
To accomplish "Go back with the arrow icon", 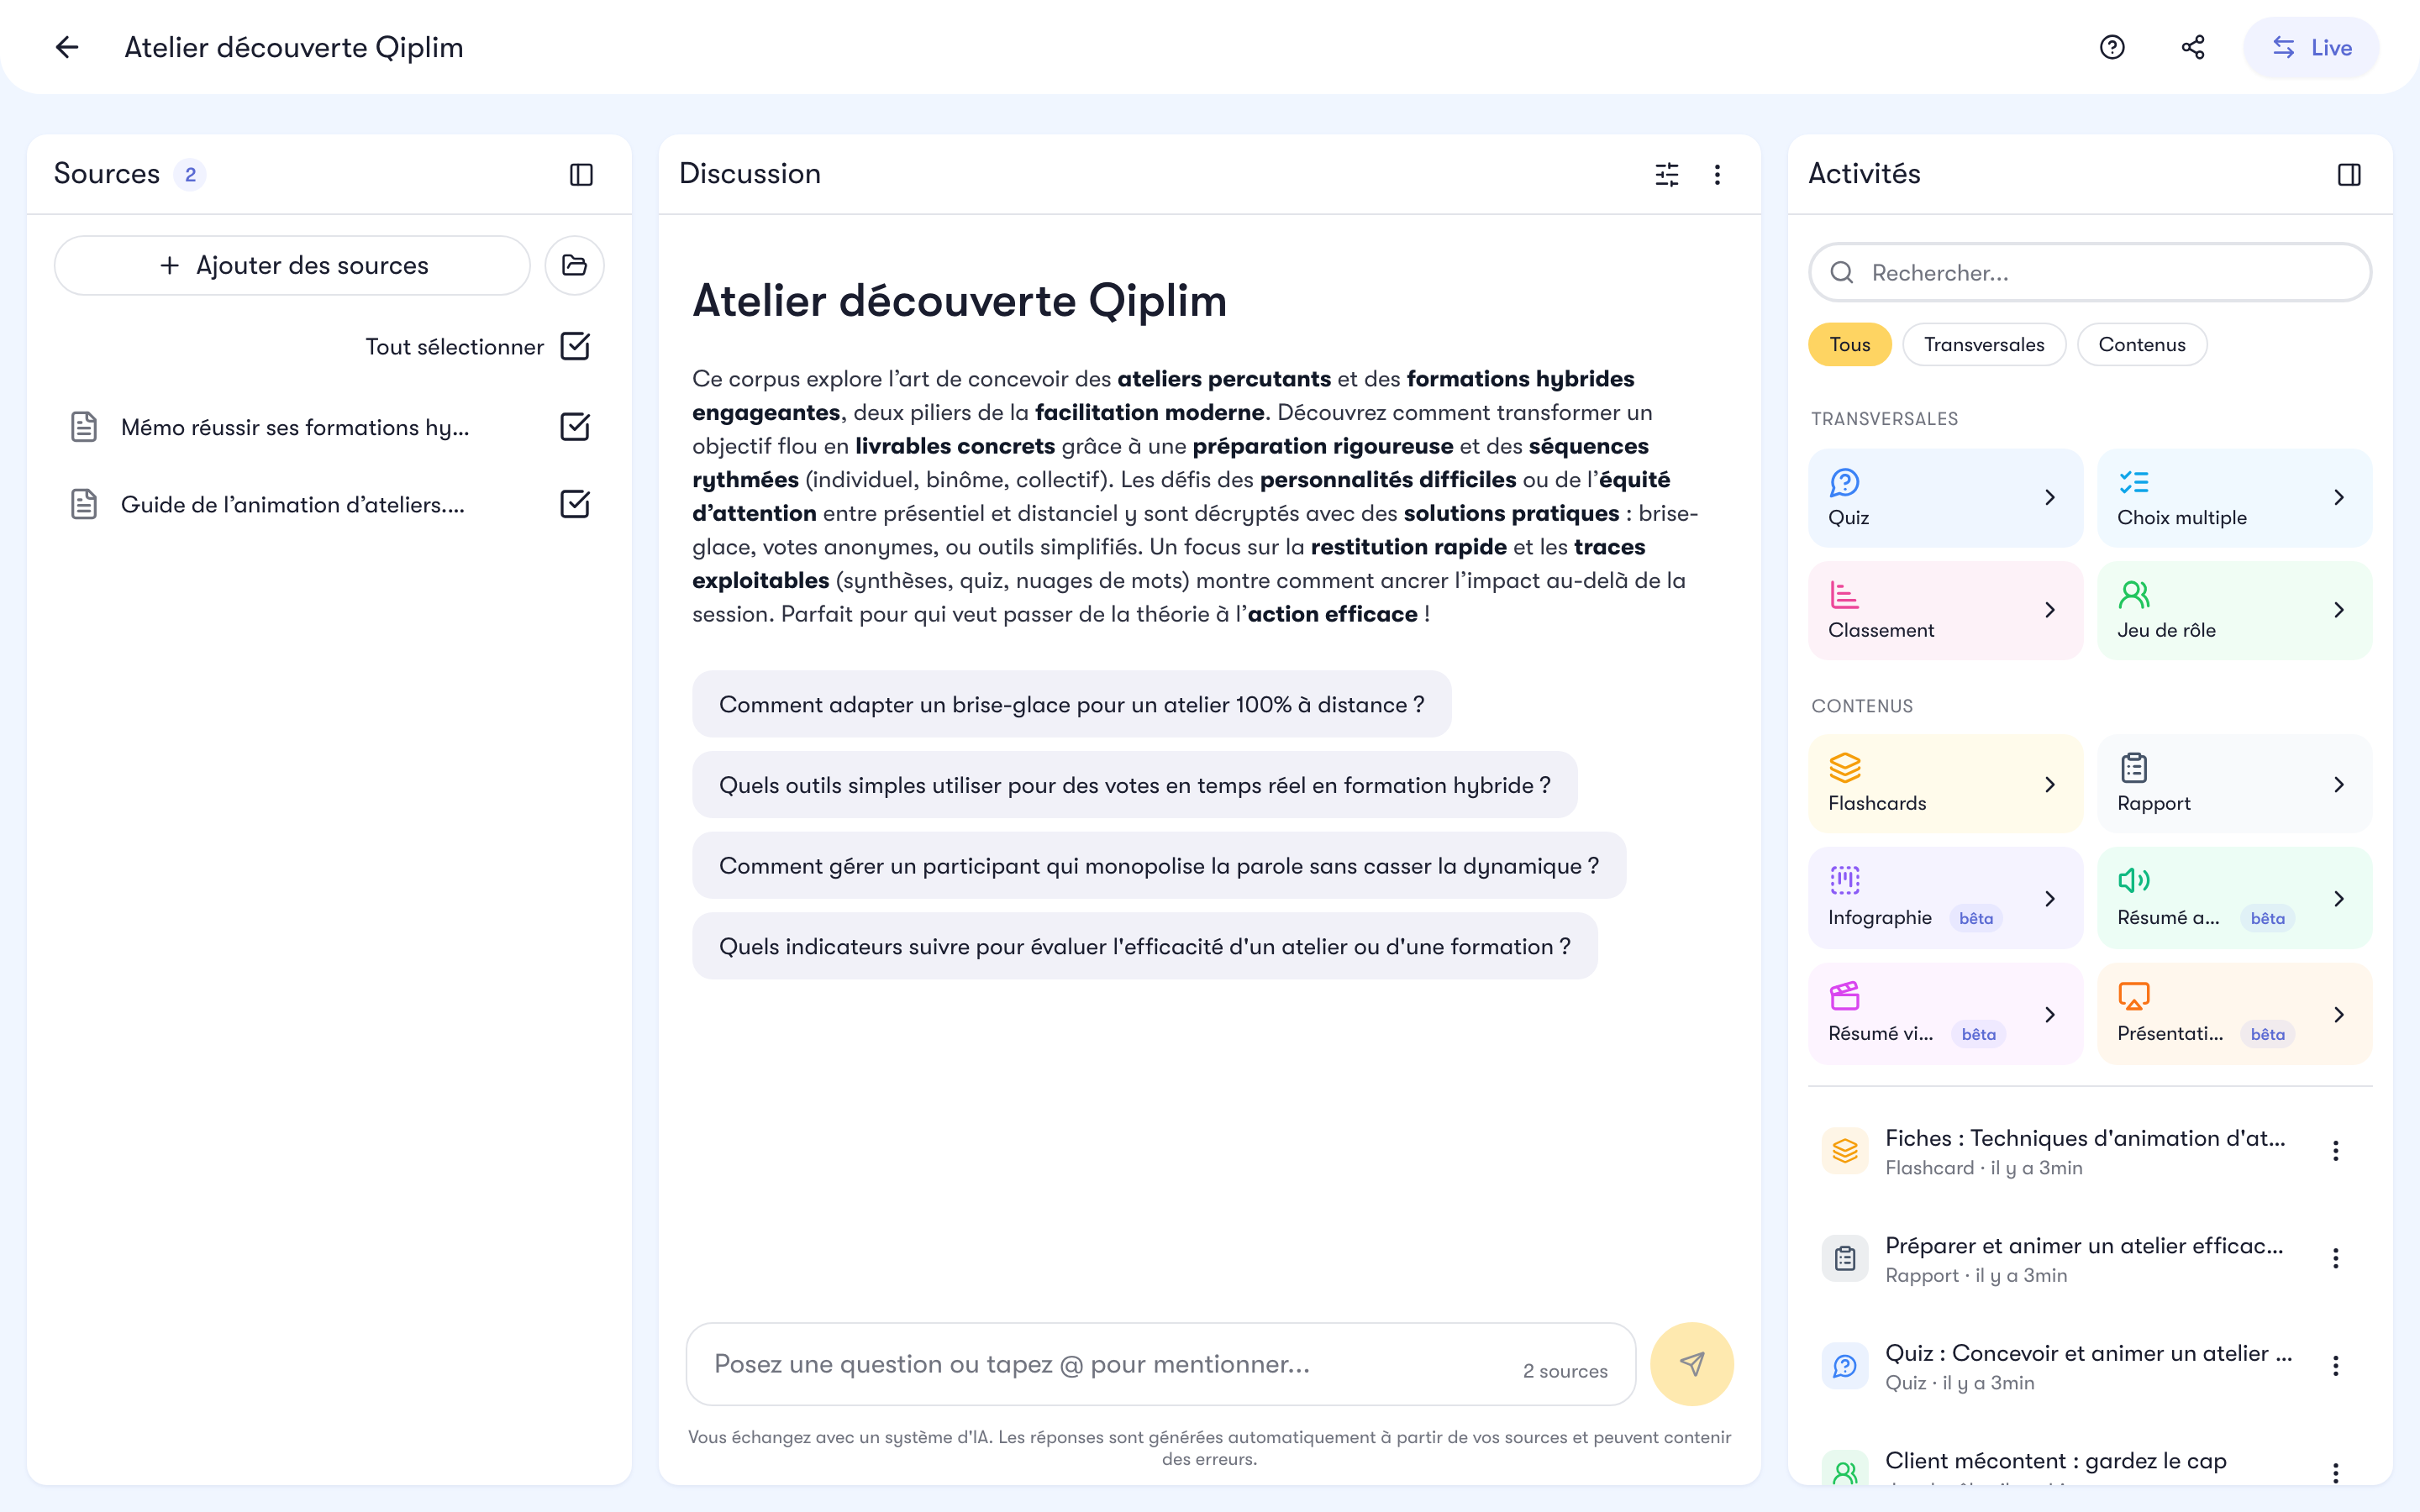I will pos(67,47).
